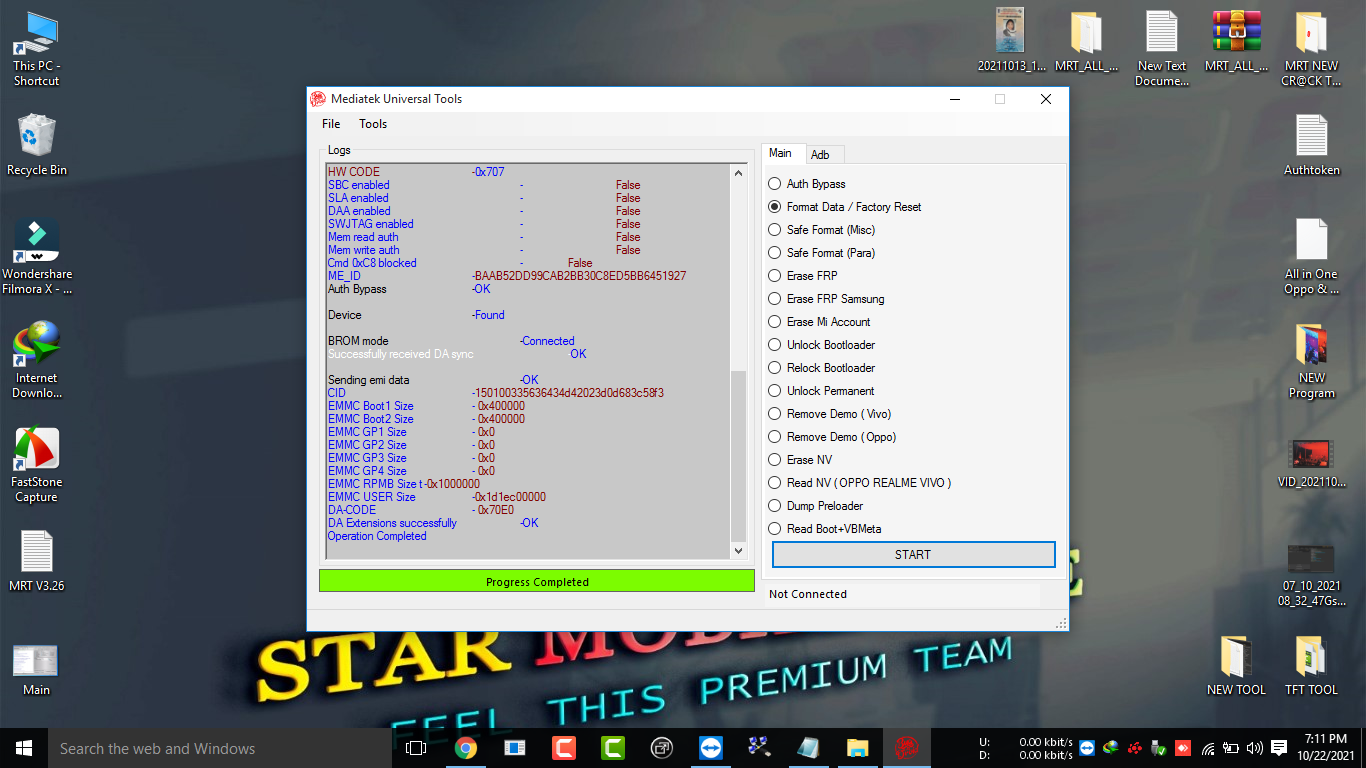Open the 07_10_2021 08_32_47Gs... video file
The width and height of the screenshot is (1366, 768).
pos(1311,575)
